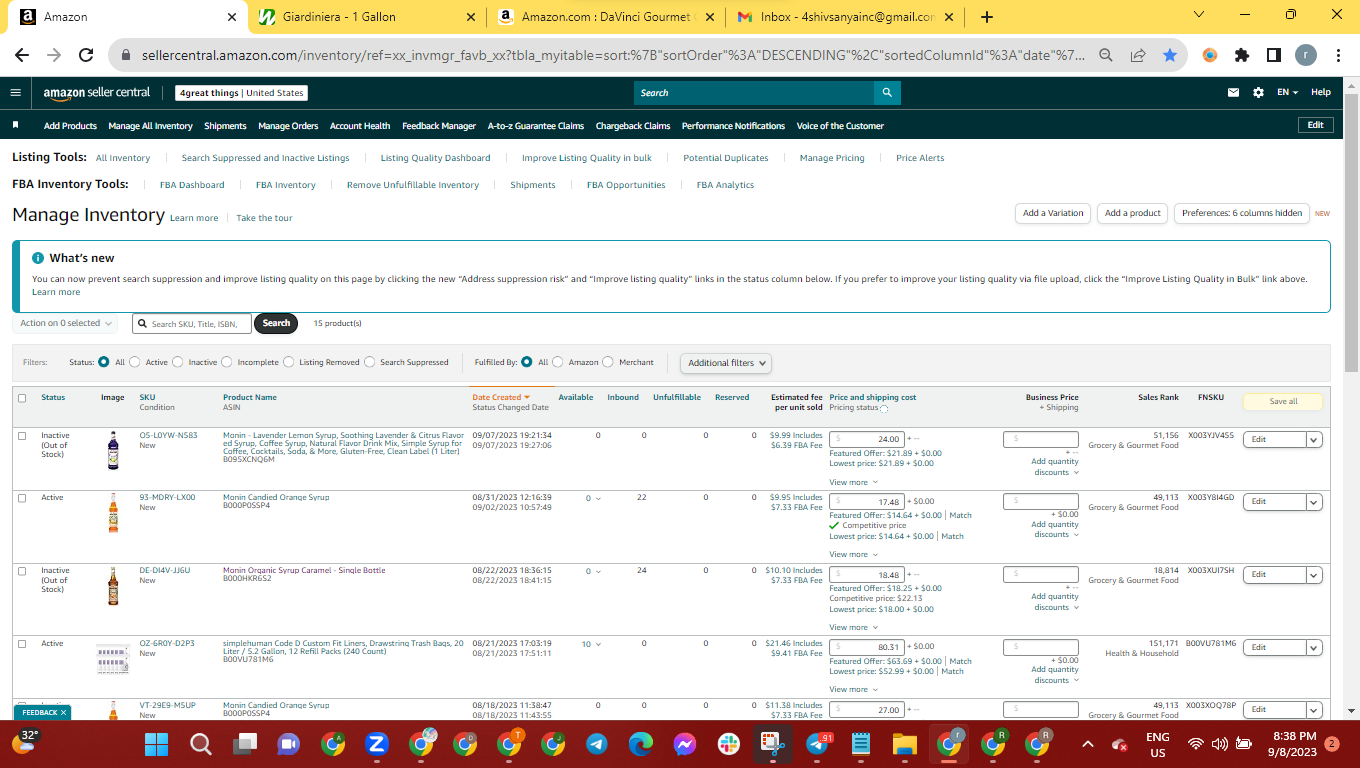Click the Lavender Lemon Syrup product thumbnail
1360x768 pixels.
point(113,450)
